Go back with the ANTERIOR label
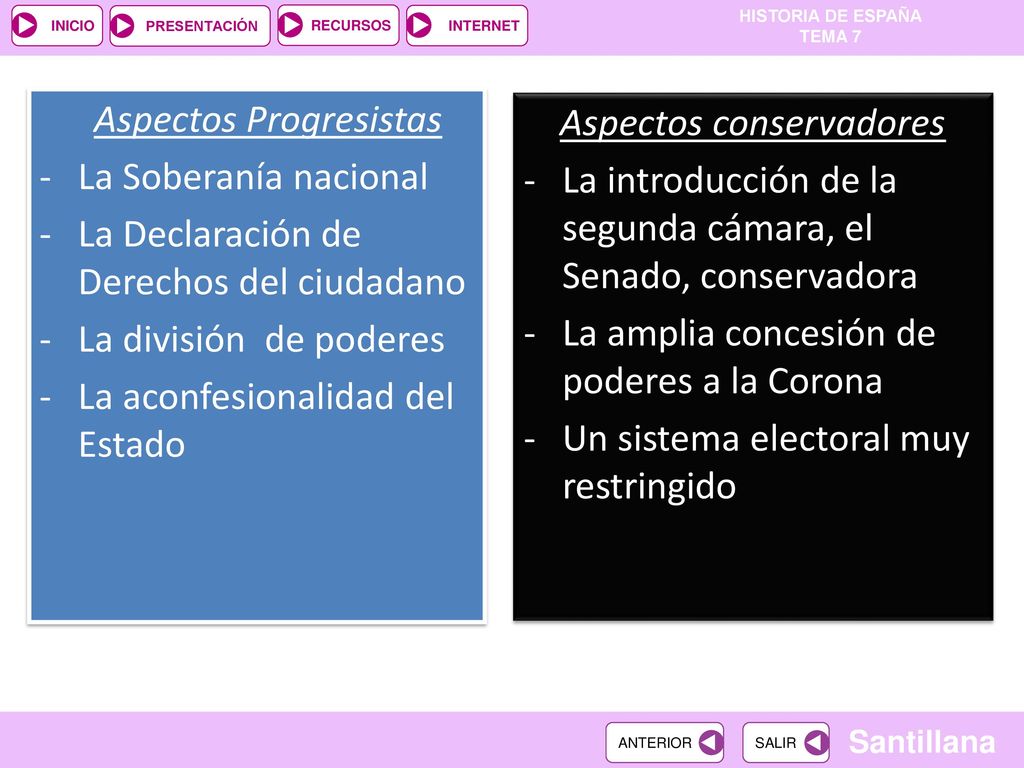 point(654,743)
